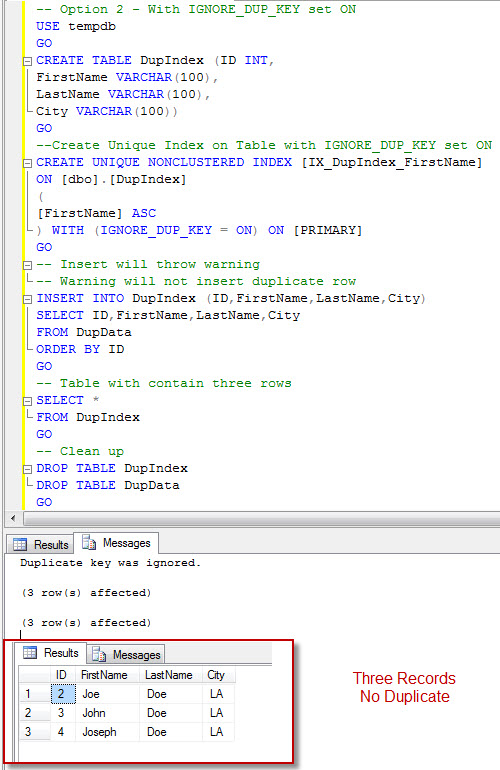Select the cell with ID 2
The height and width of the screenshot is (770, 500).
[63, 694]
